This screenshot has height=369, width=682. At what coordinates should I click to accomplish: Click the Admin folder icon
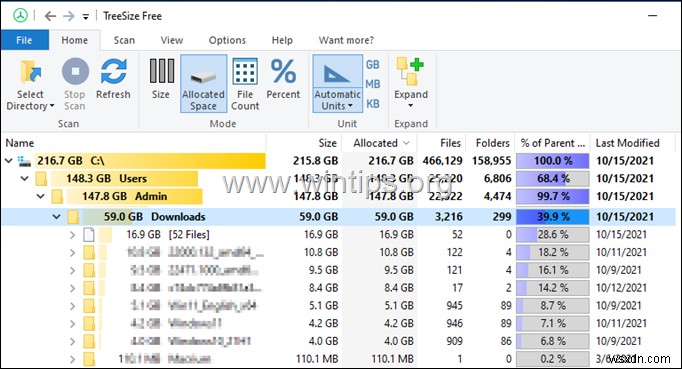(57, 196)
